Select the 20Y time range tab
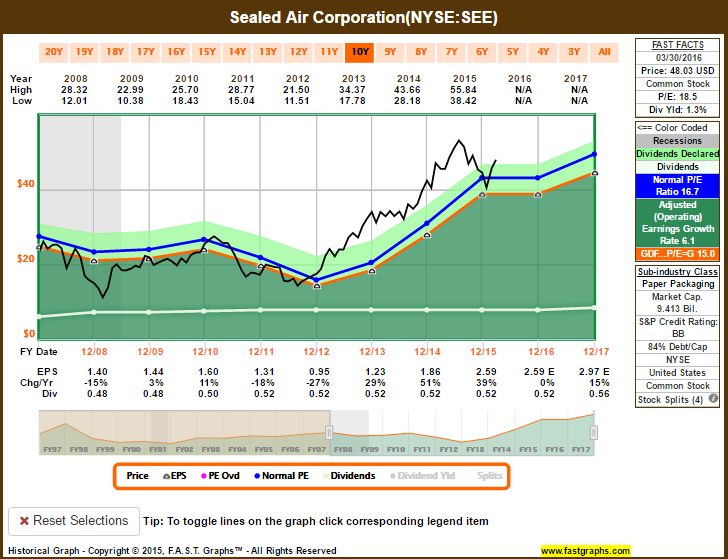 point(53,52)
